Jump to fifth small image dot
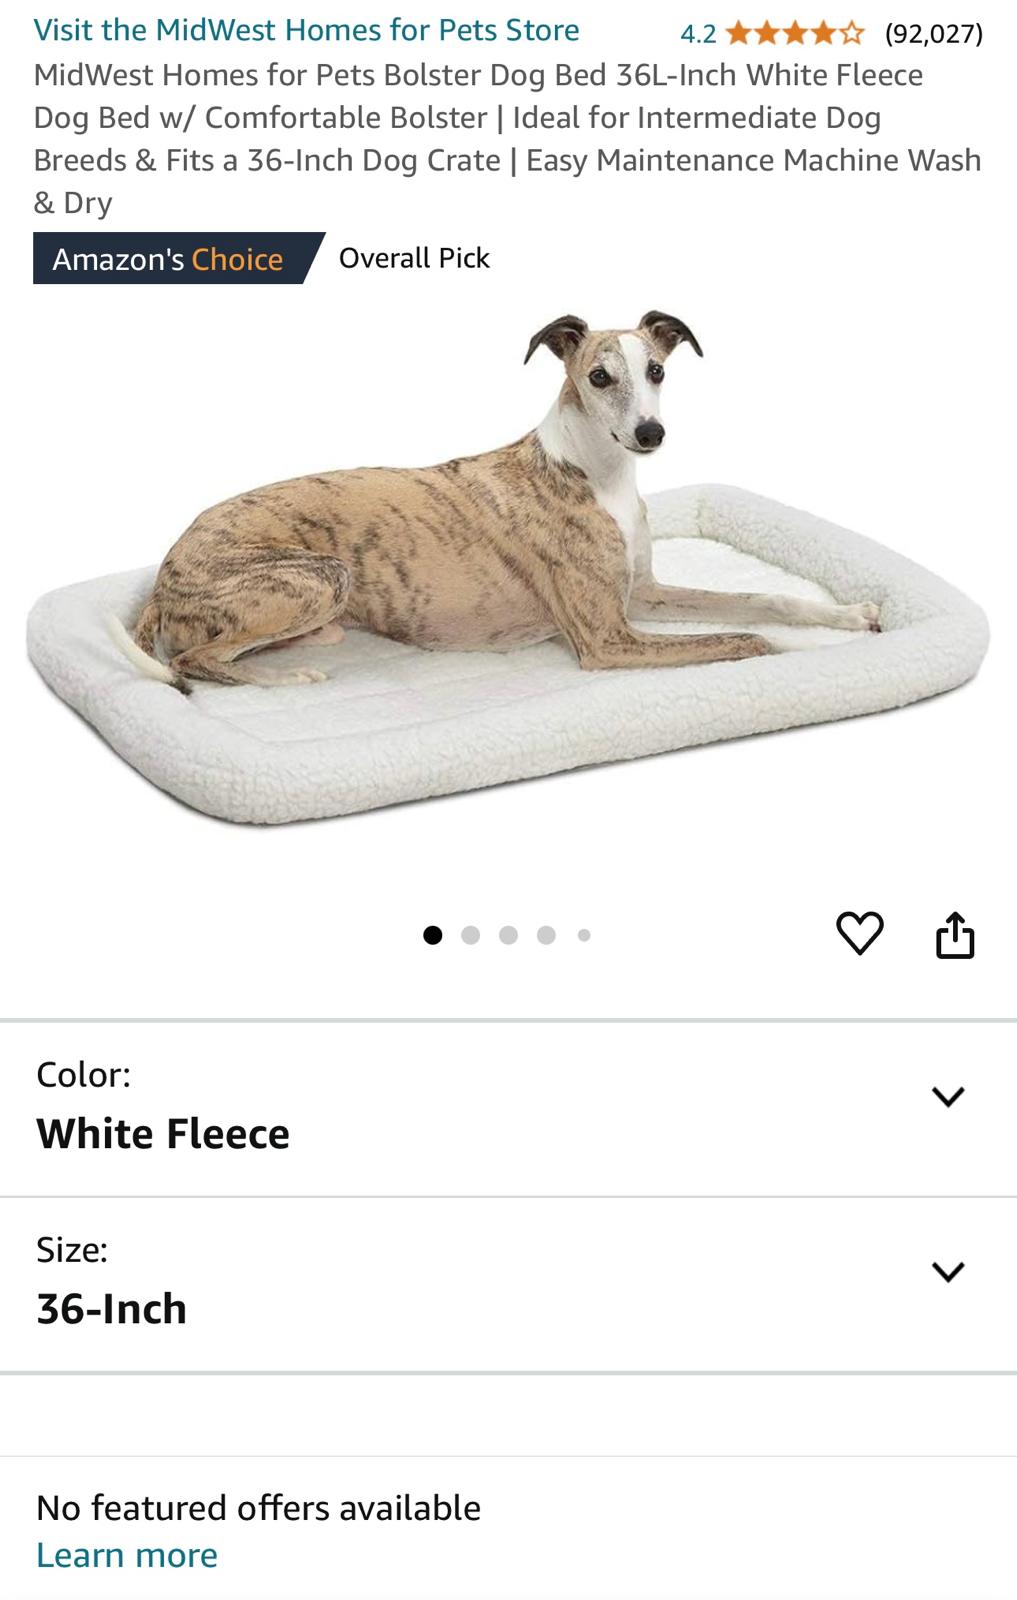Screen dimensions: 1017x1600 click(584, 935)
